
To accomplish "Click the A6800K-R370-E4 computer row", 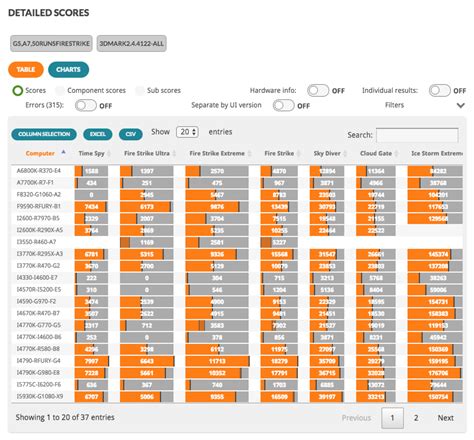I will pos(237,171).
